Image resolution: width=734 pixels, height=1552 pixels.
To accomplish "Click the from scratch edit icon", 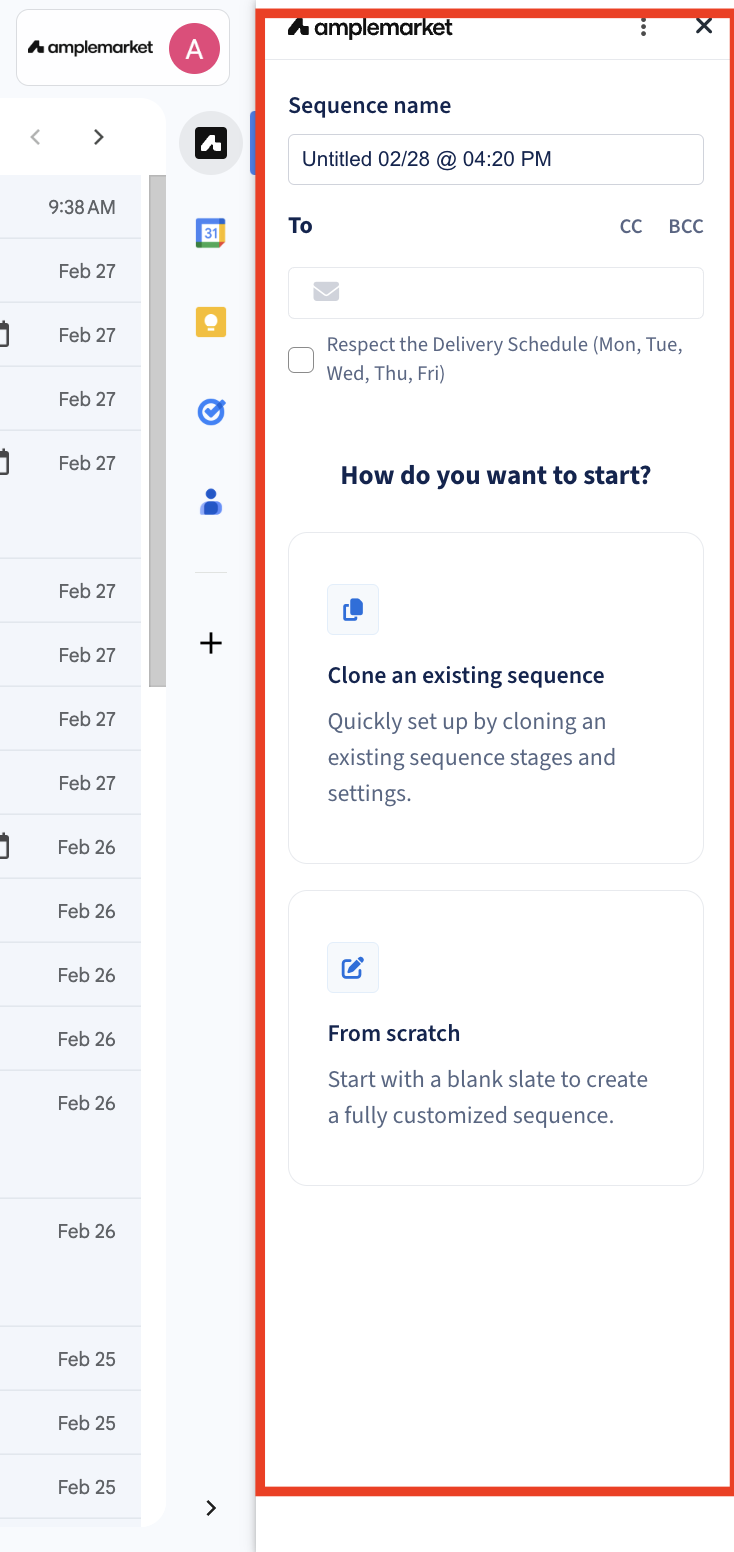I will [x=353, y=967].
